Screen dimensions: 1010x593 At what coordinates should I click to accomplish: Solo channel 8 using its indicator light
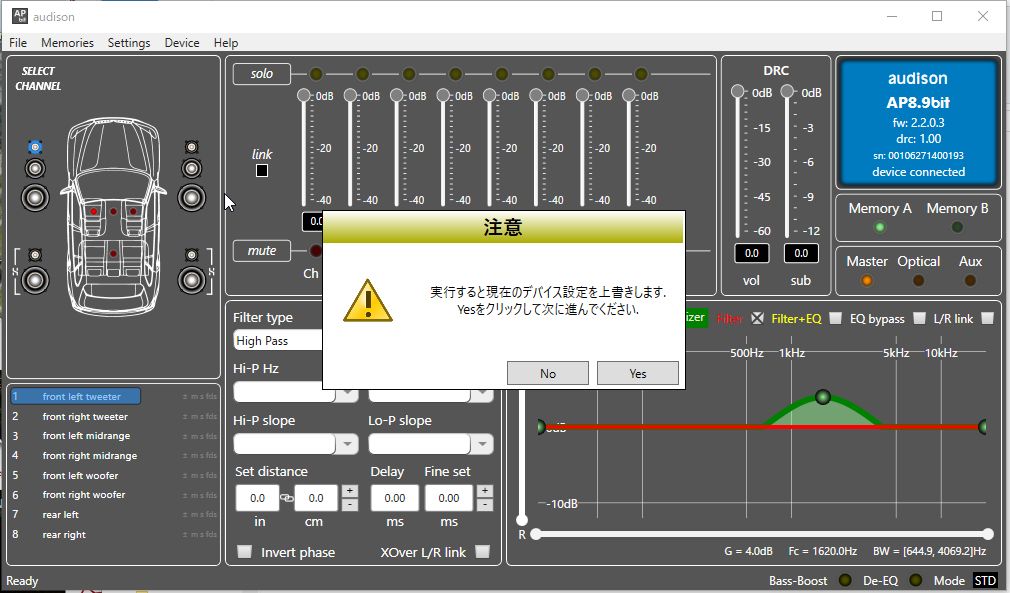coord(641,74)
